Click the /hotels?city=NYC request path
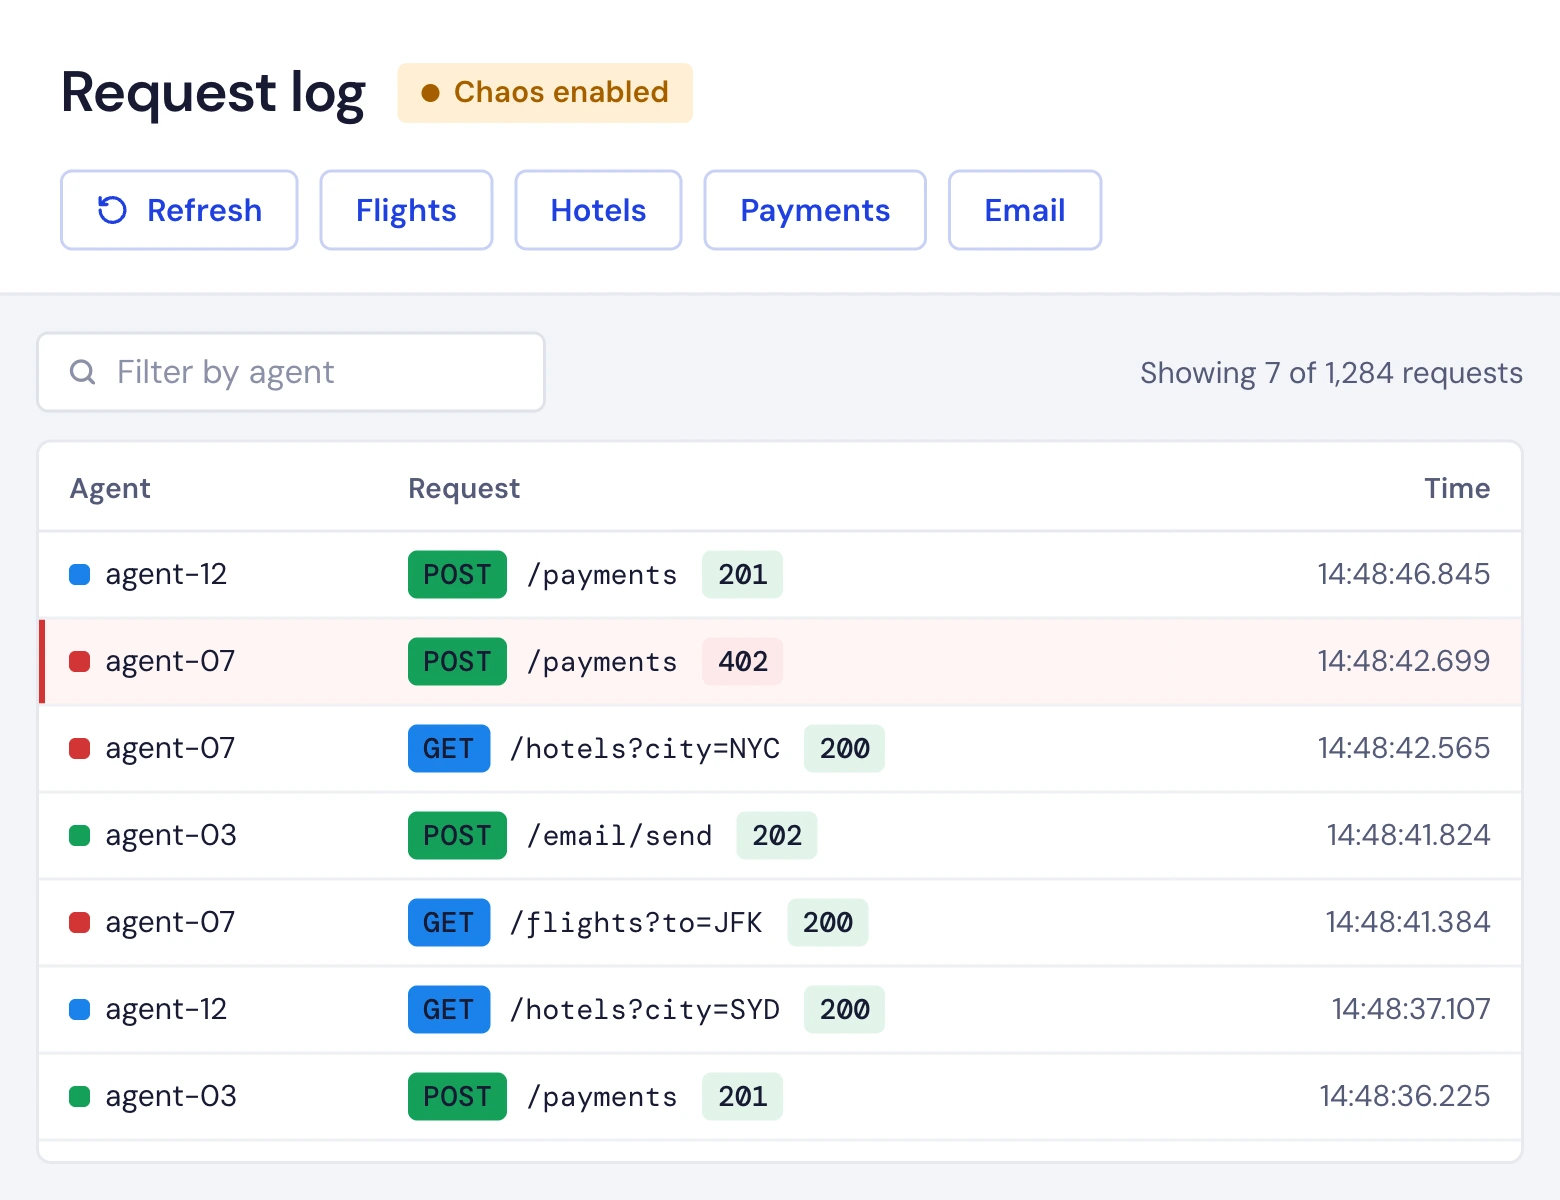This screenshot has width=1560, height=1200. pos(645,748)
